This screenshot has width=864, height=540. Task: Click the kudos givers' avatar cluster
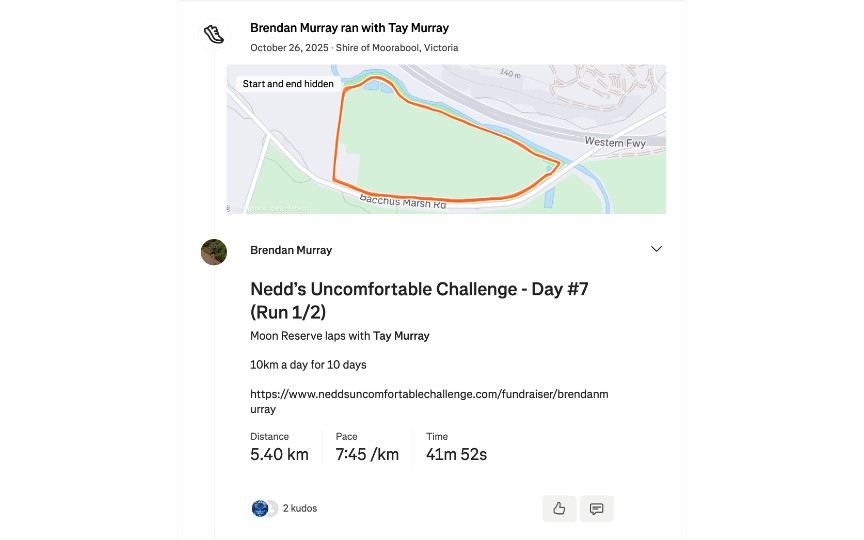264,508
